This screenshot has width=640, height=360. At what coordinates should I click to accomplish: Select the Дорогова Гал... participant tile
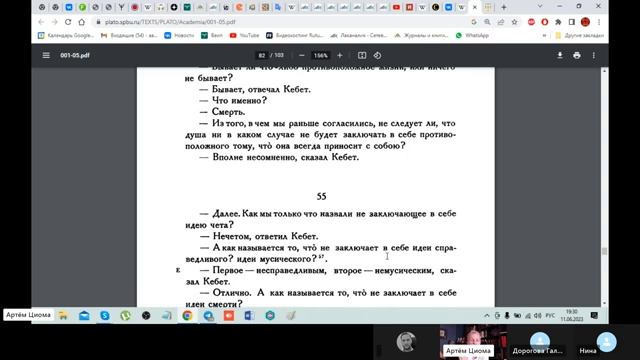pyautogui.click(x=540, y=342)
